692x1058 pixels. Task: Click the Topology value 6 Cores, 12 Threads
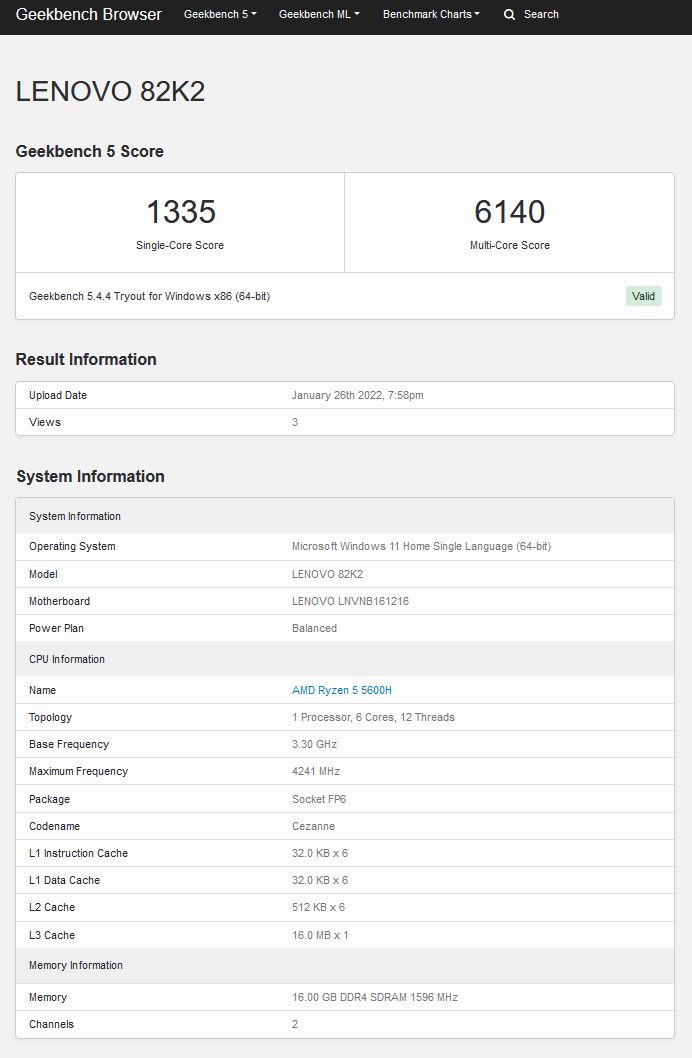point(373,717)
